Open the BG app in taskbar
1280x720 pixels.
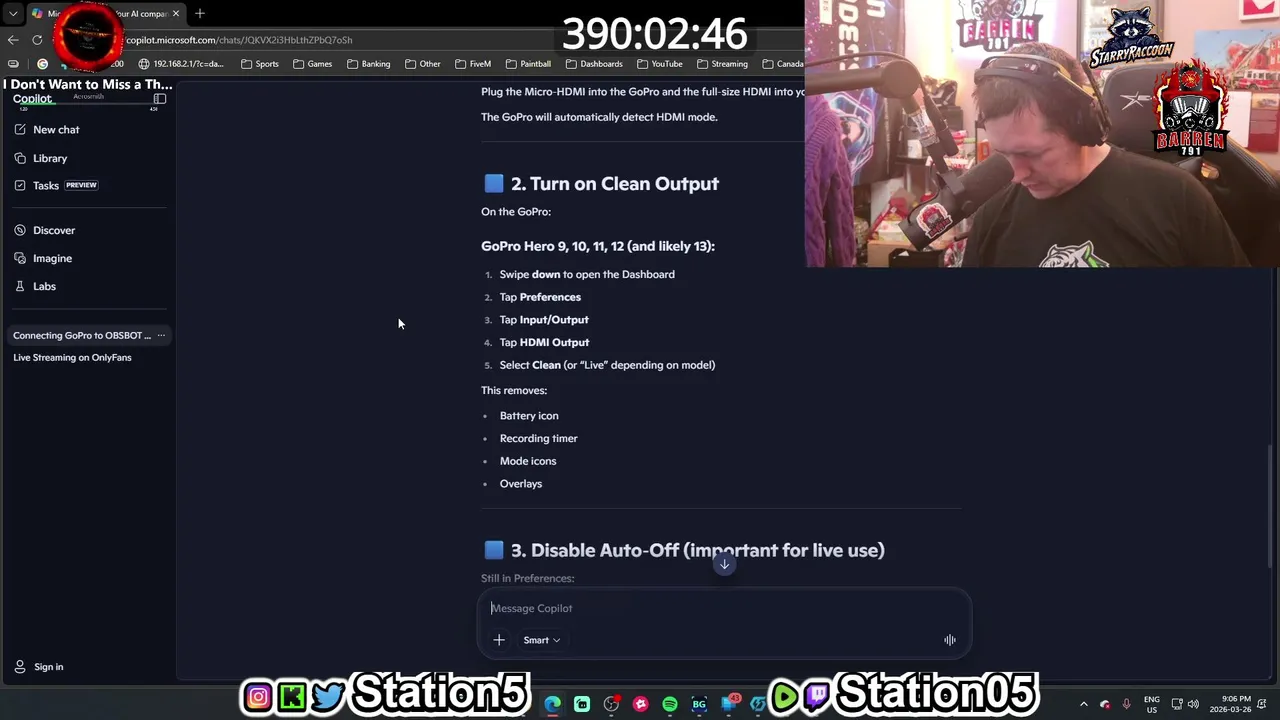pos(699,704)
